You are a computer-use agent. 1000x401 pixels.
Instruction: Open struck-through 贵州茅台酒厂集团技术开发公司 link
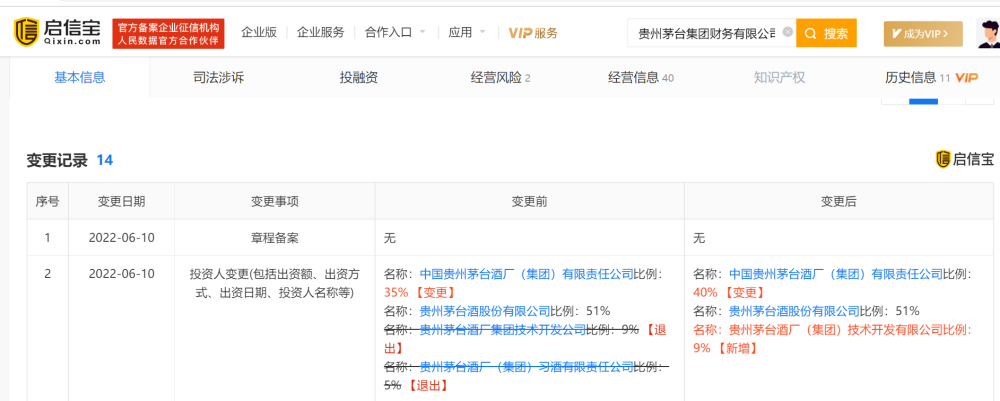pos(503,330)
